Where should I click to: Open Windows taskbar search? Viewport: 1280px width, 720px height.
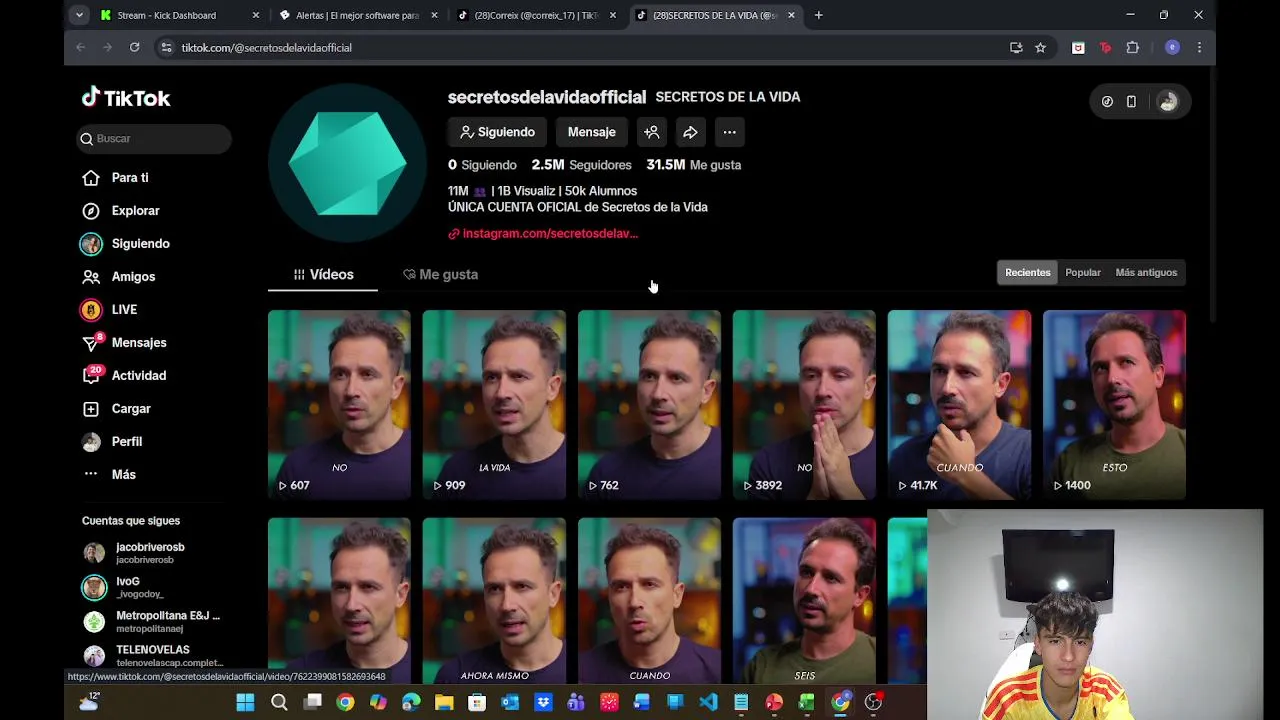point(279,703)
